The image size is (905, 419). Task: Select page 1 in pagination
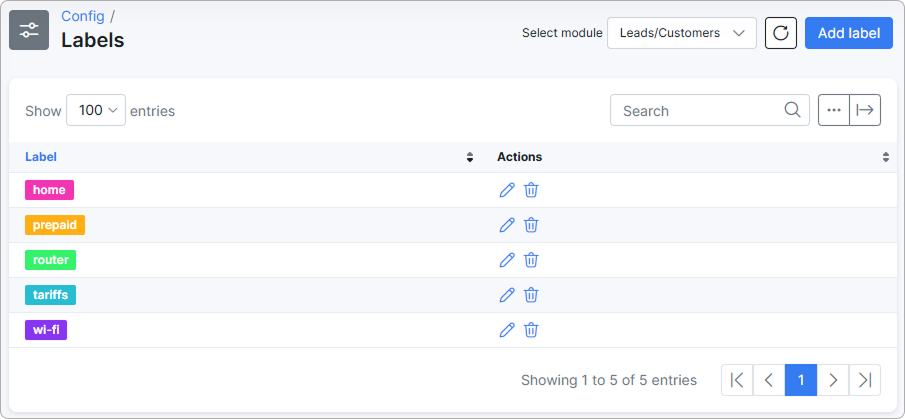click(x=801, y=380)
